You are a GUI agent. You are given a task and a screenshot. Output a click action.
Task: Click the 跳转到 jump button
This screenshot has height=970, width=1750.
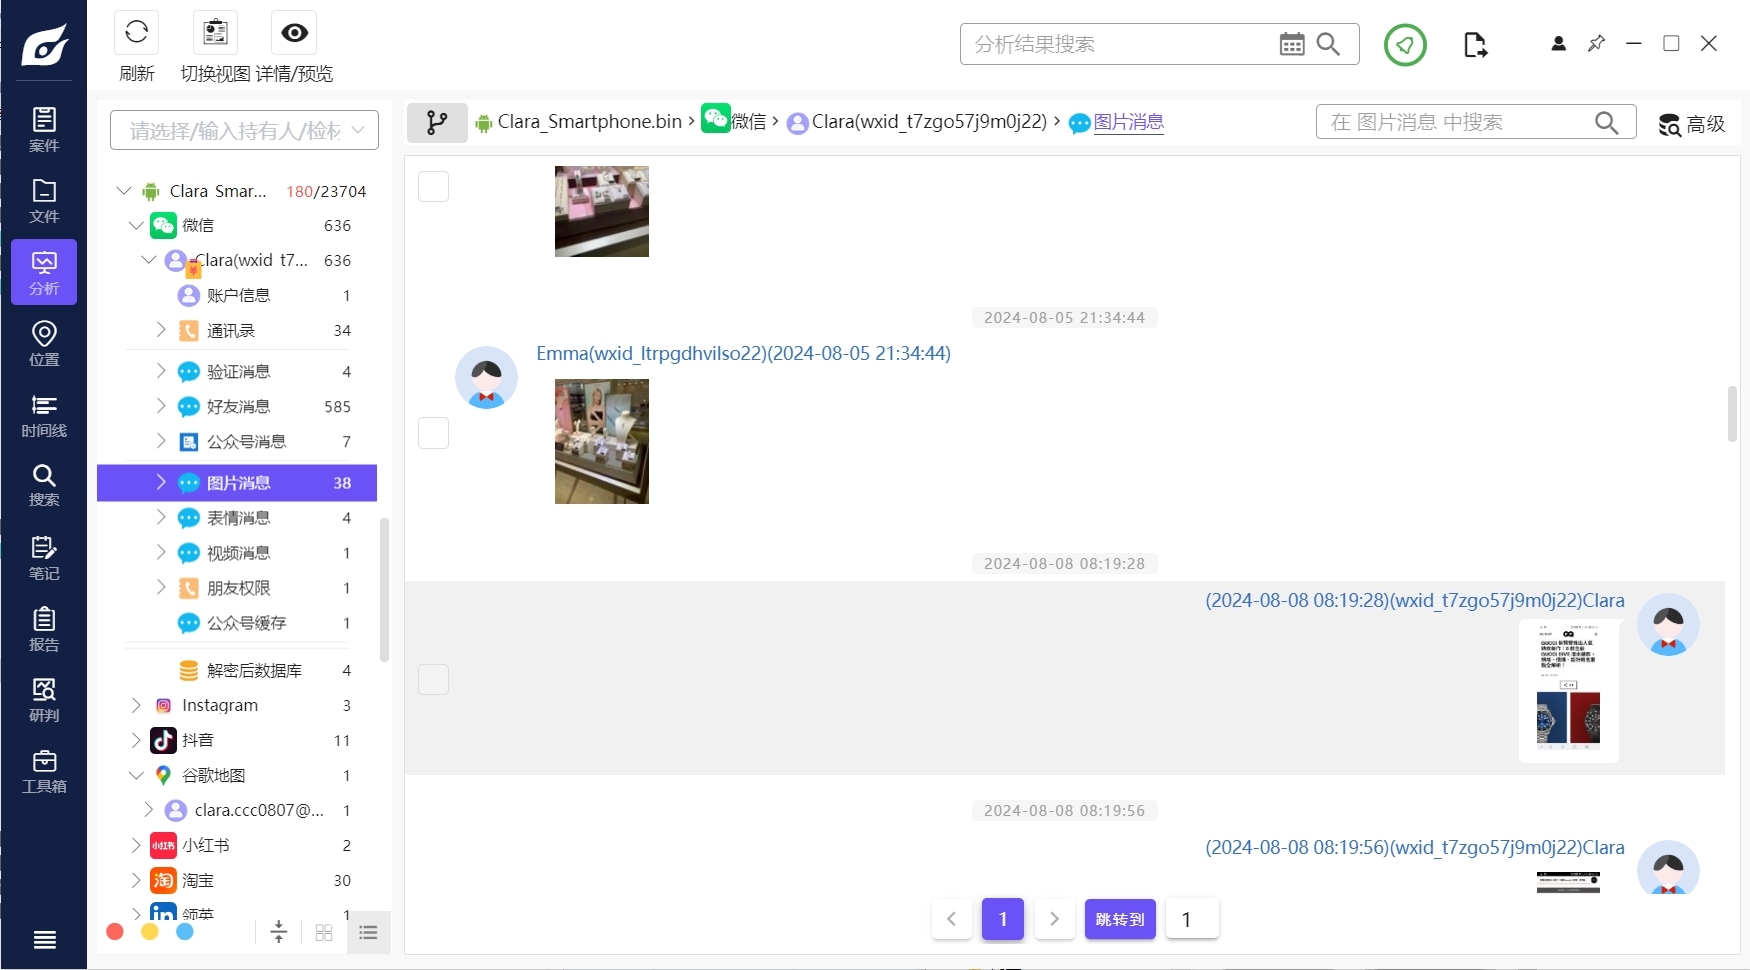(x=1119, y=919)
